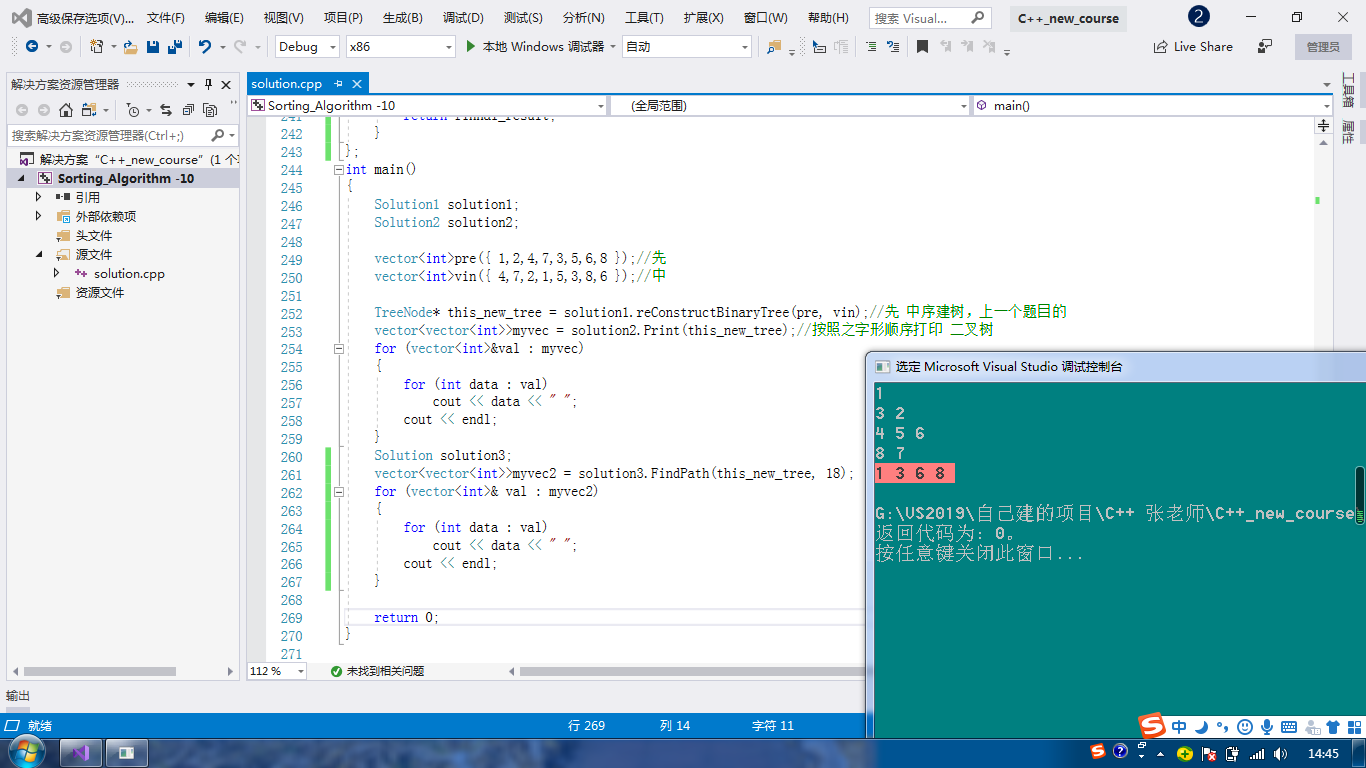This screenshot has height=768, width=1366.
Task: Click the Comment Selection icon
Action: [x=871, y=47]
